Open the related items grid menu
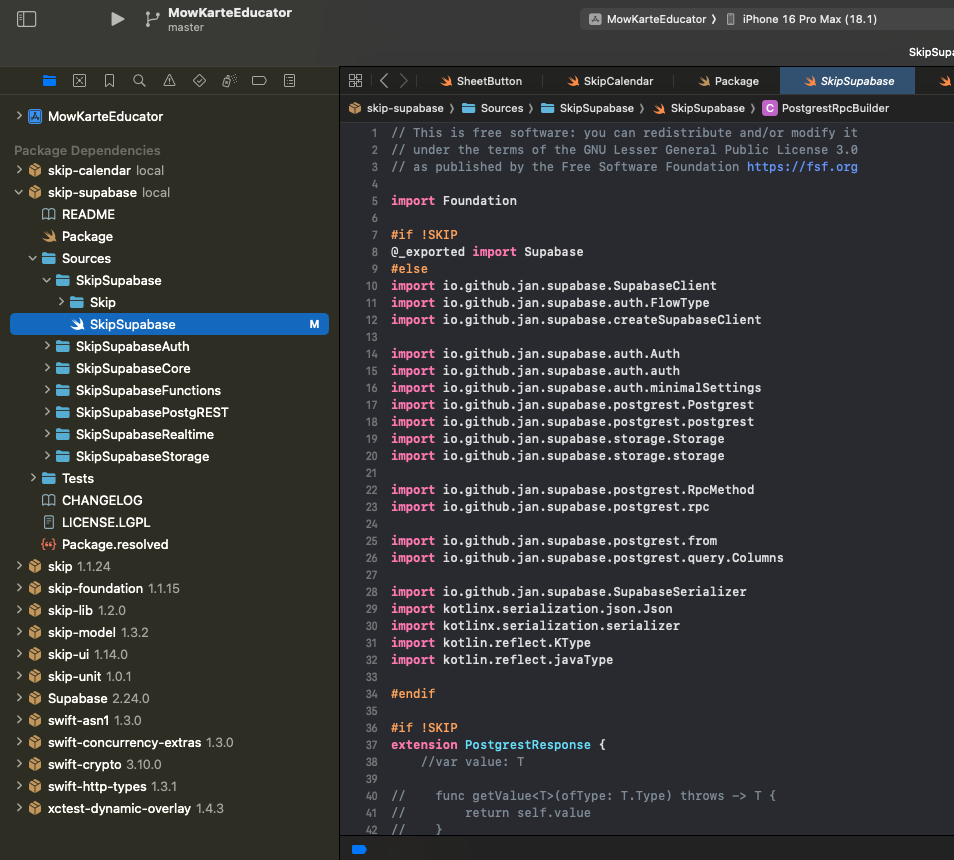Screen dimensions: 954x860 (355, 80)
